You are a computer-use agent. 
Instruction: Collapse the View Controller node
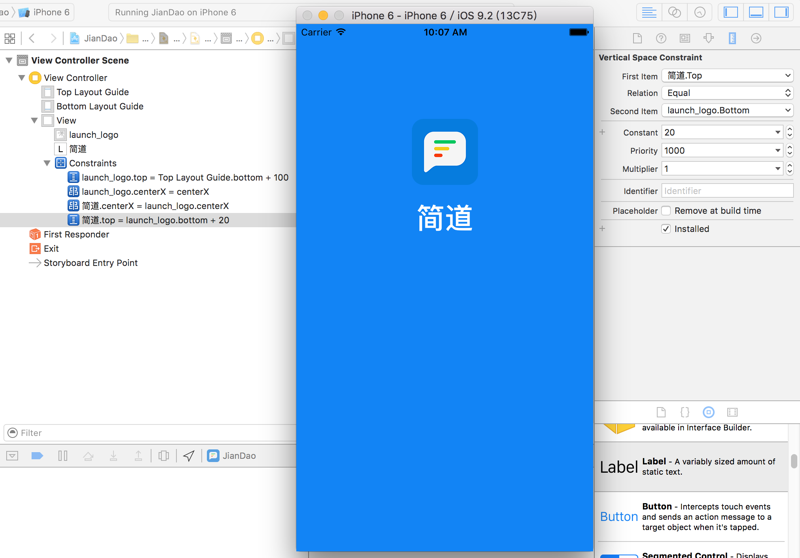[x=21, y=78]
